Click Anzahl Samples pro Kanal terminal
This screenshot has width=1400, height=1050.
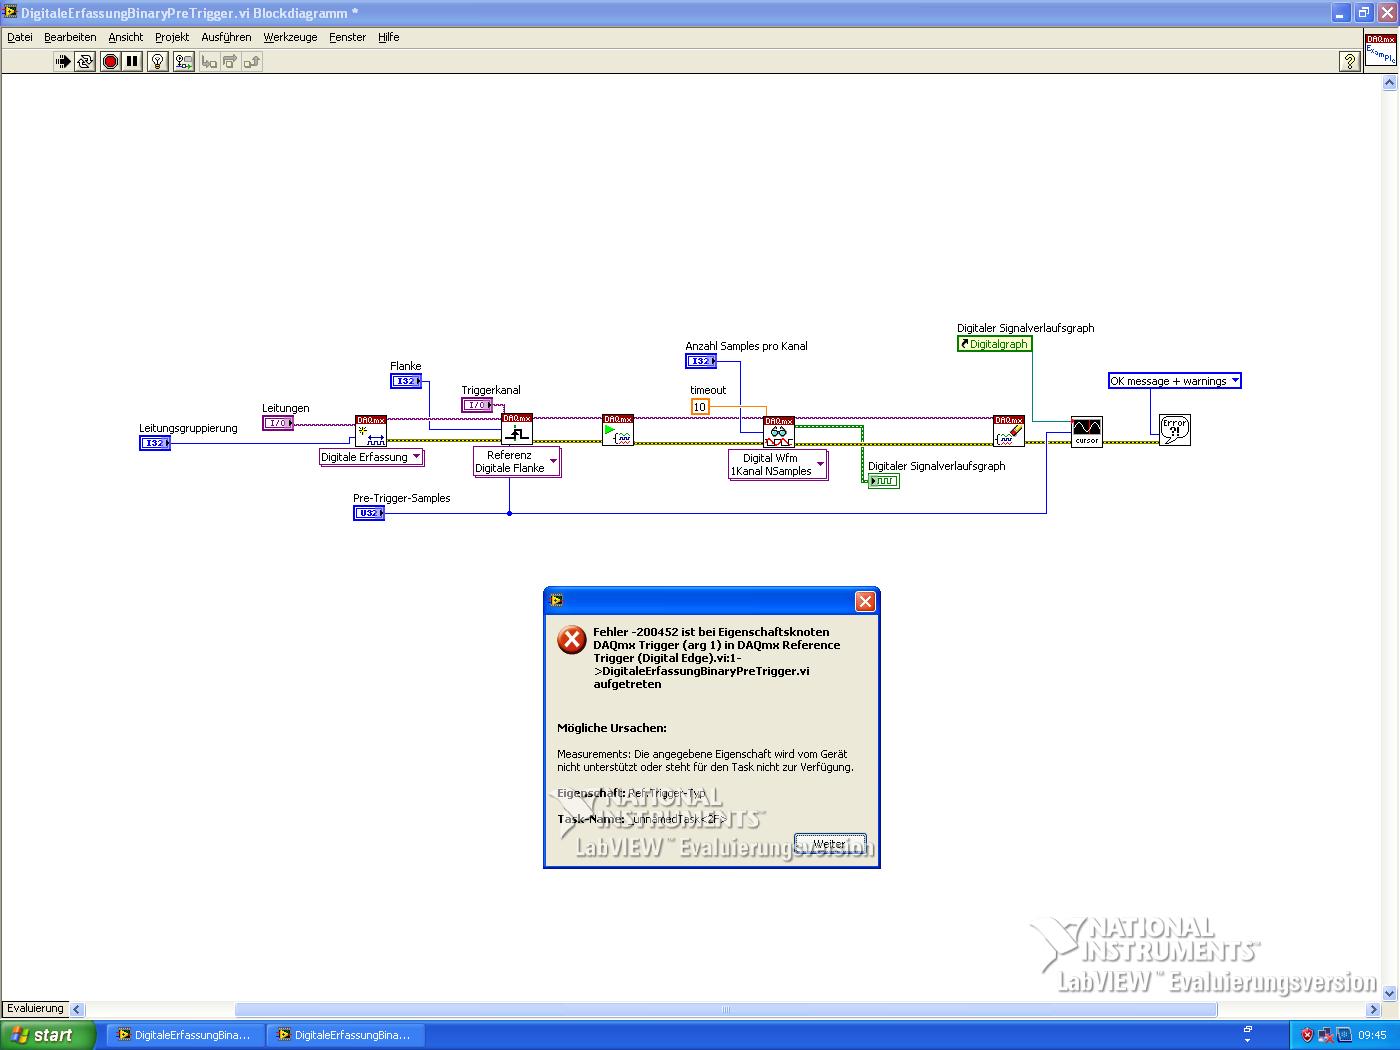pos(701,361)
